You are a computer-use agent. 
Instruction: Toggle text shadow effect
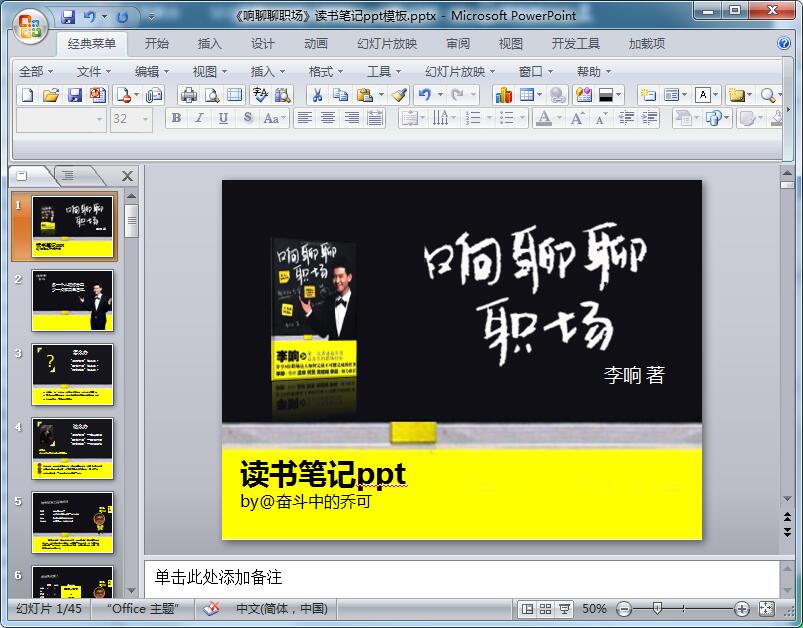pos(248,118)
